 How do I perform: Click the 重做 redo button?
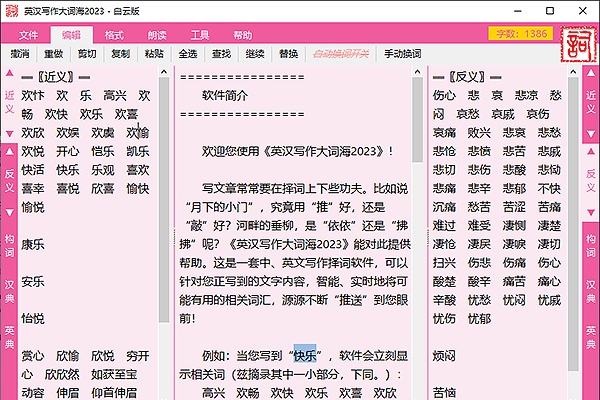54,54
